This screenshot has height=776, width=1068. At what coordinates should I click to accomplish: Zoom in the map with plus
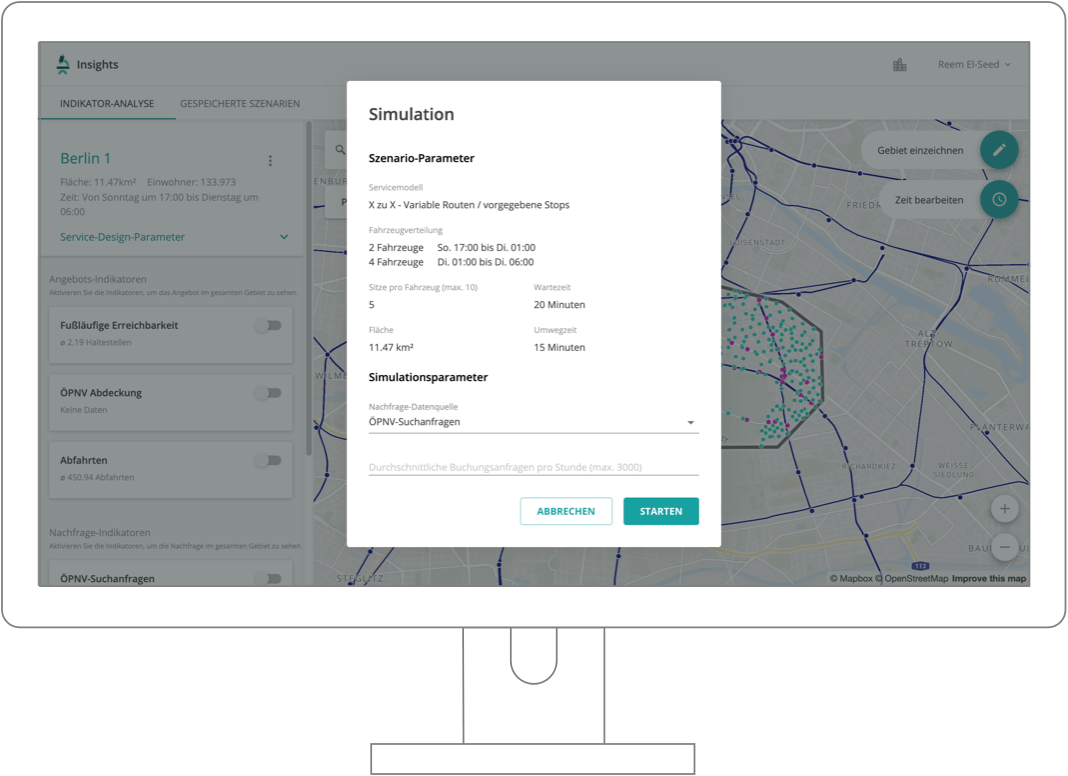pos(1005,509)
